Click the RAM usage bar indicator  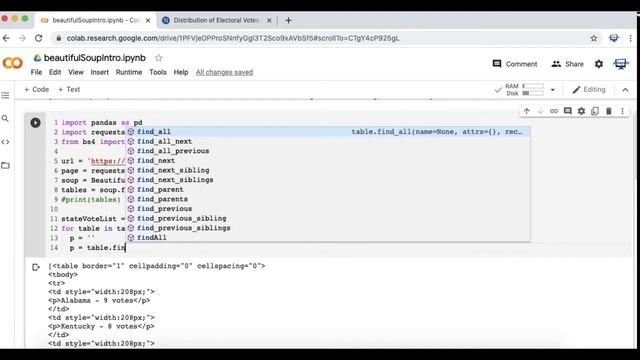click(x=533, y=86)
